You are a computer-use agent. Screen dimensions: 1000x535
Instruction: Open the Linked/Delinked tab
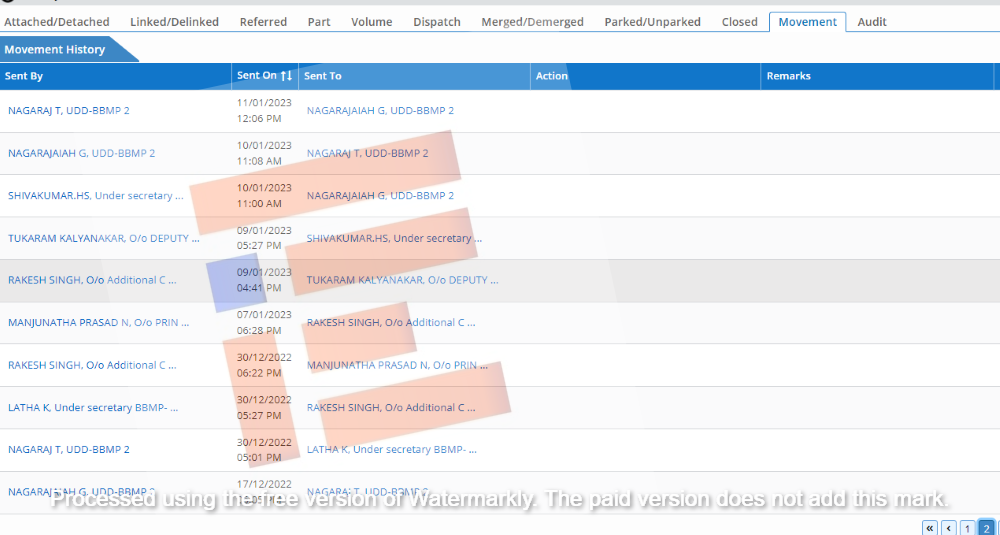tap(174, 22)
